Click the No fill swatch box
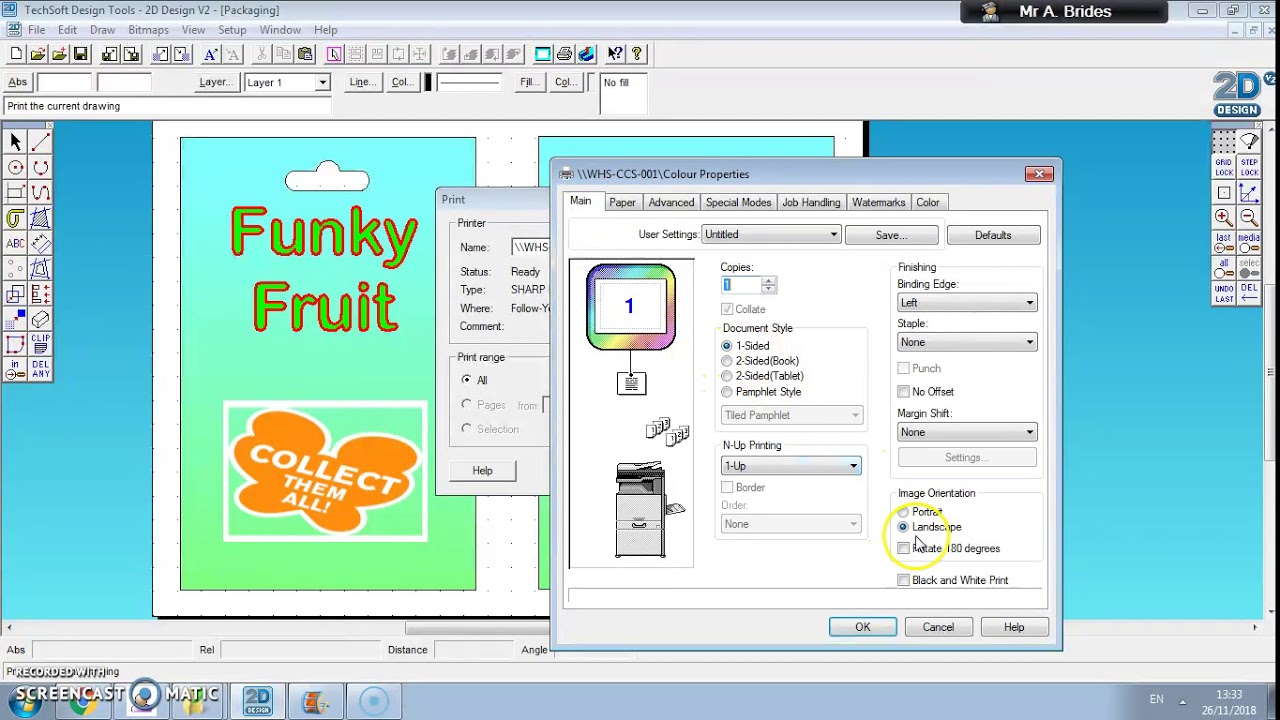 [624, 94]
